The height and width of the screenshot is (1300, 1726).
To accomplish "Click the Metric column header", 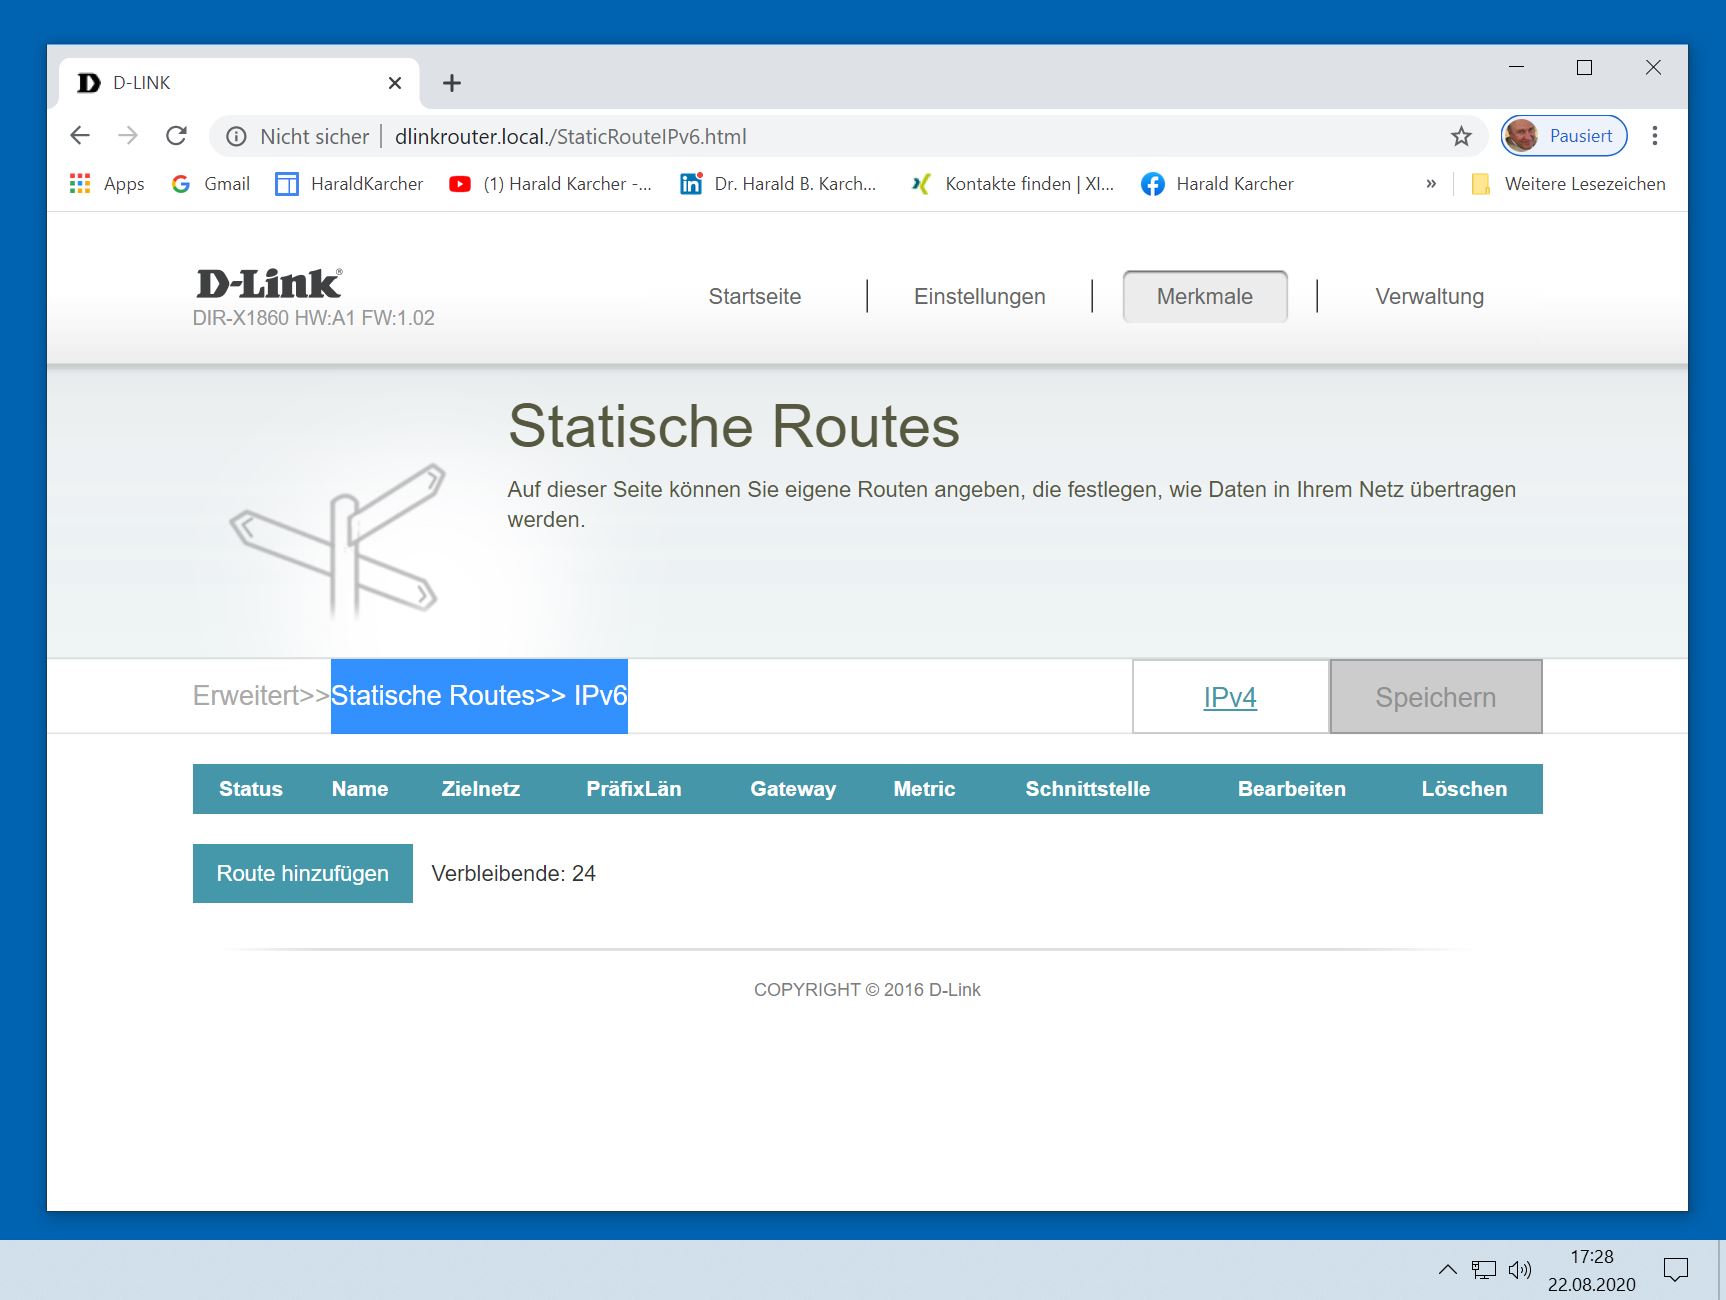I will [924, 789].
